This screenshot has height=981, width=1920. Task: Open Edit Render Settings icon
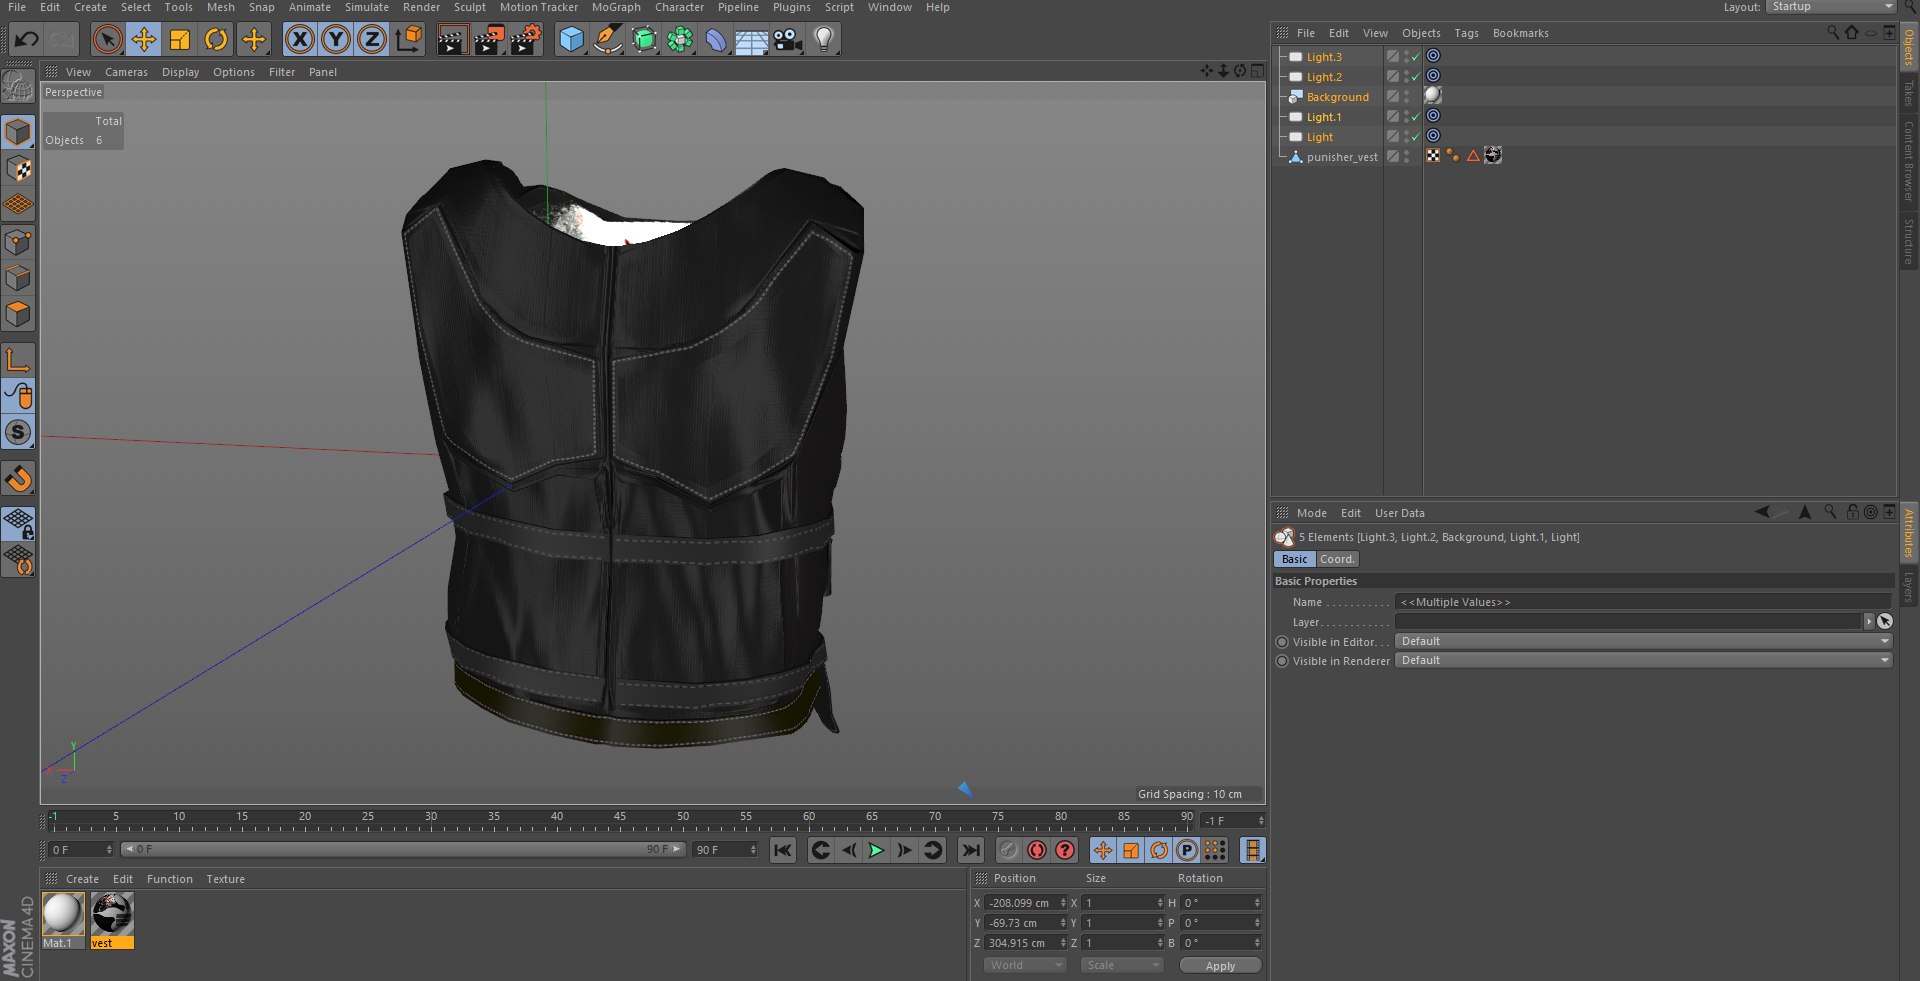point(526,40)
